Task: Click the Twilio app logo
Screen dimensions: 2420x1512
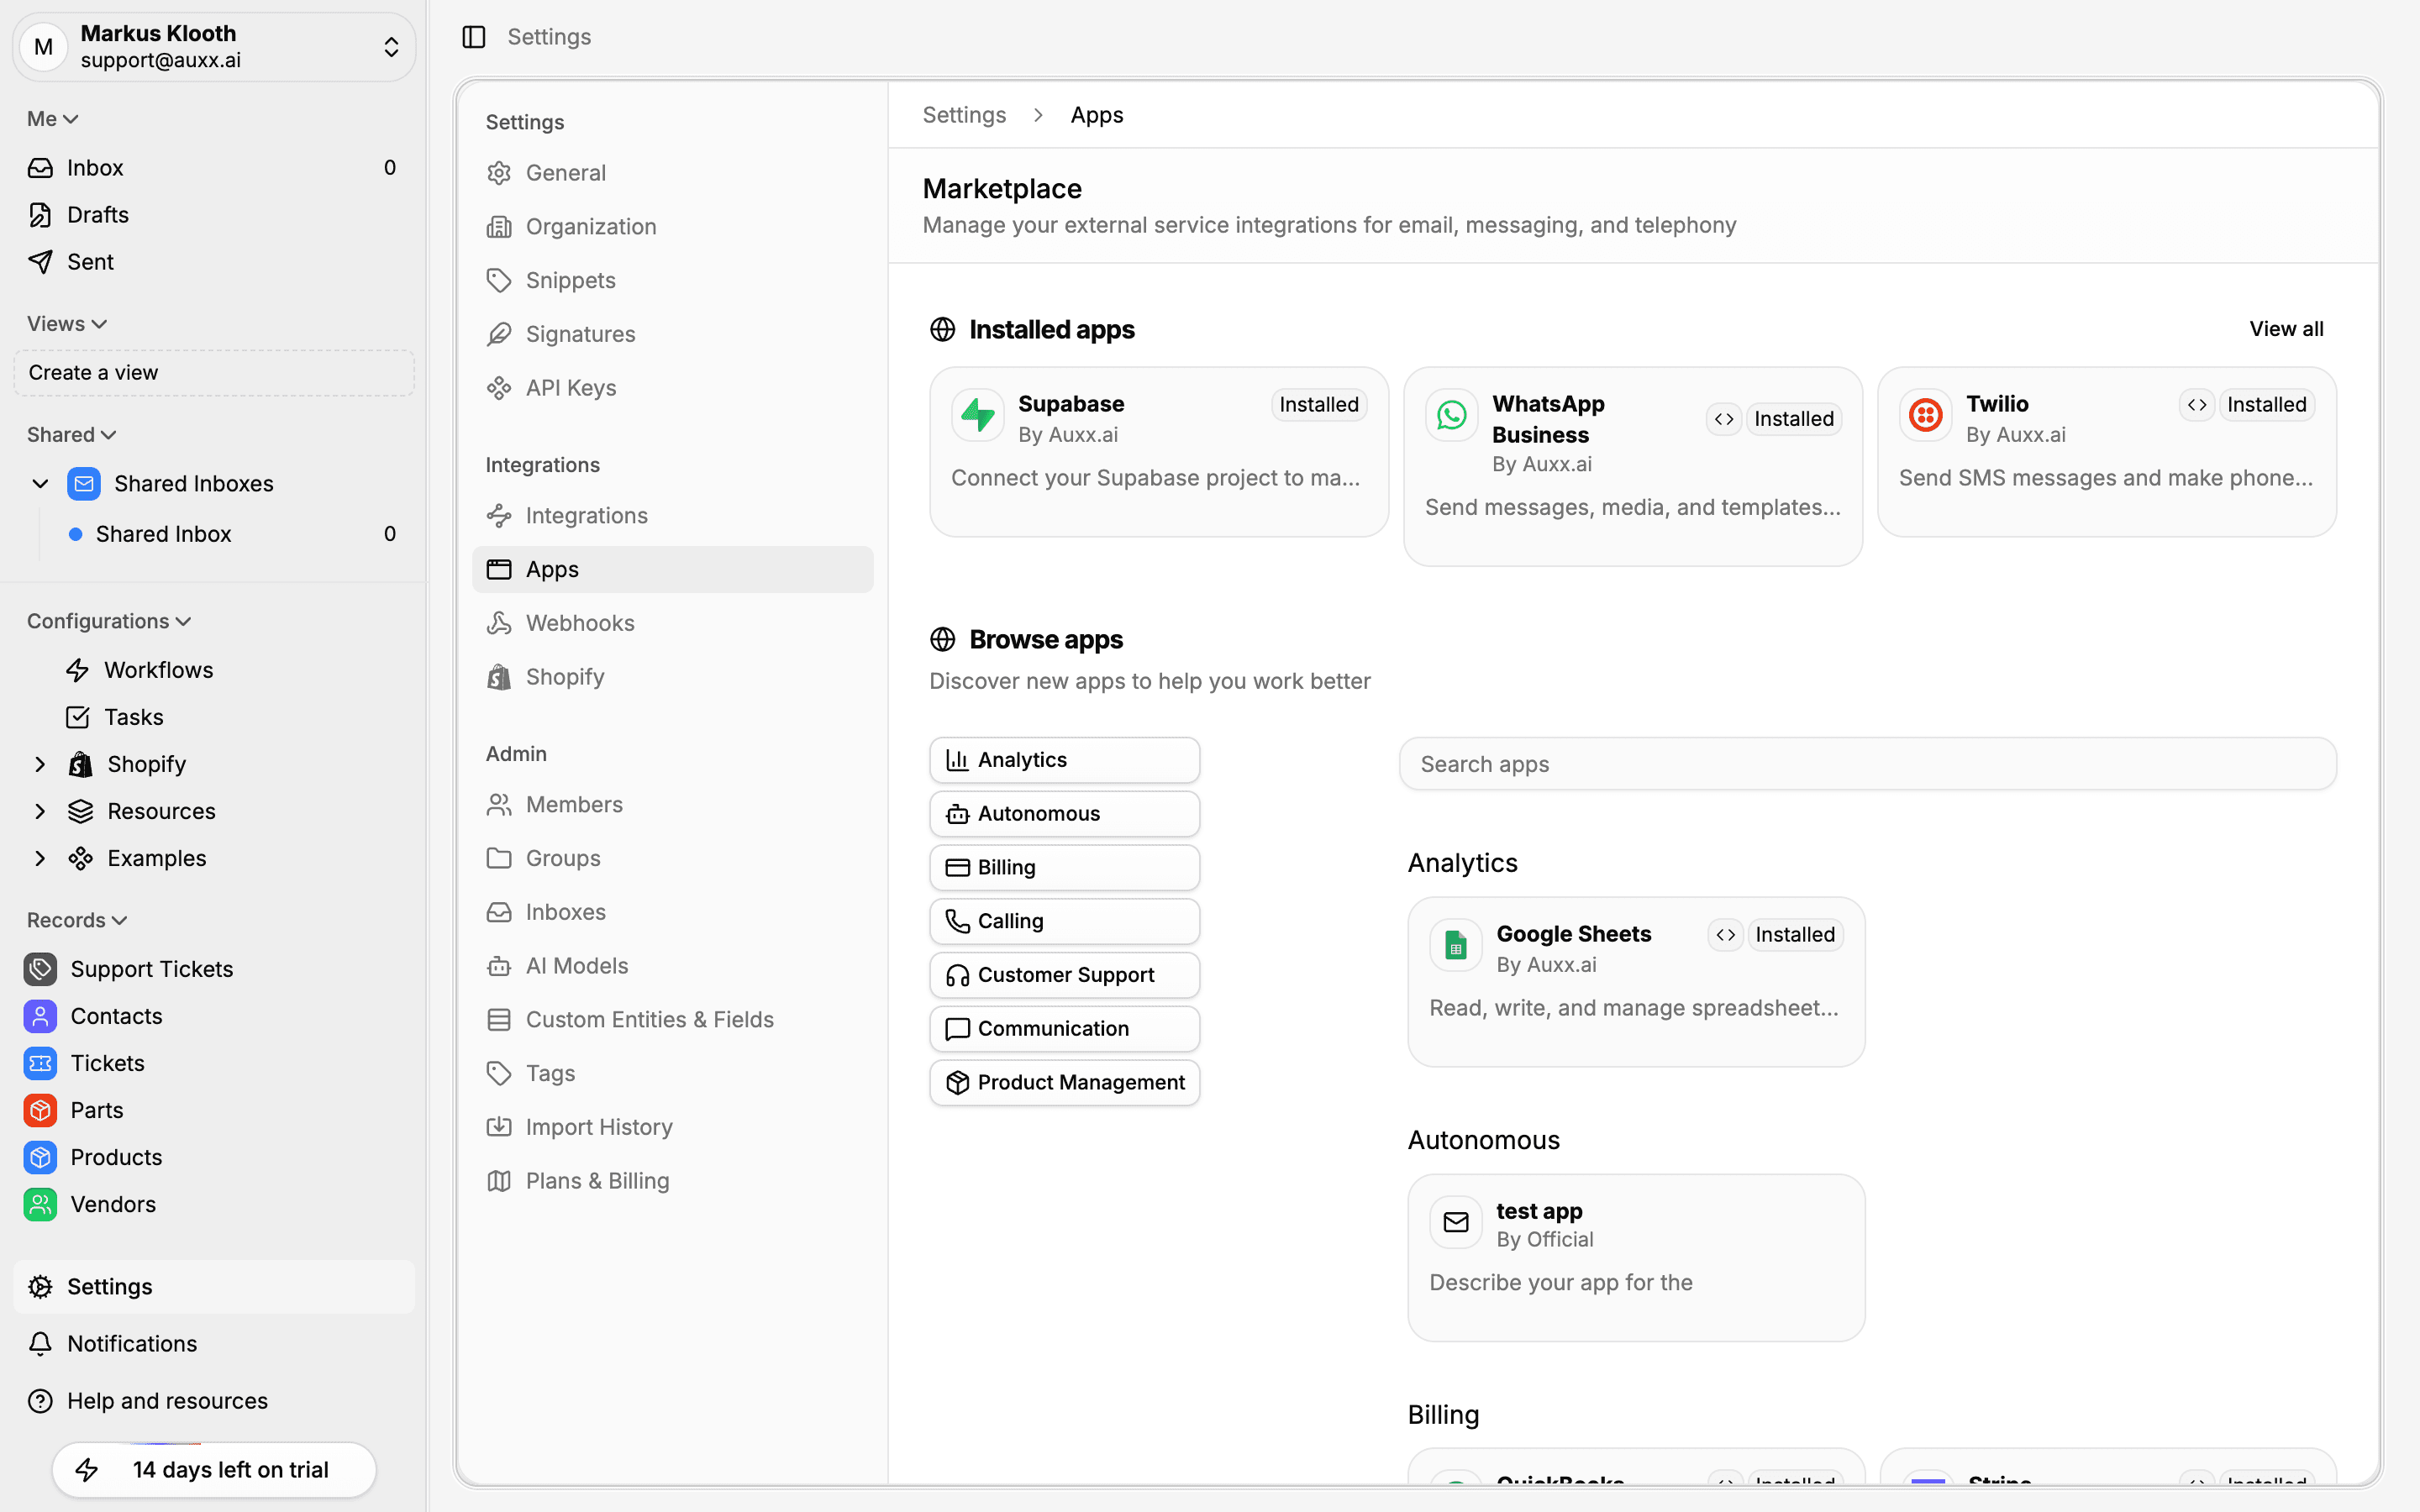Action: pos(1925,415)
